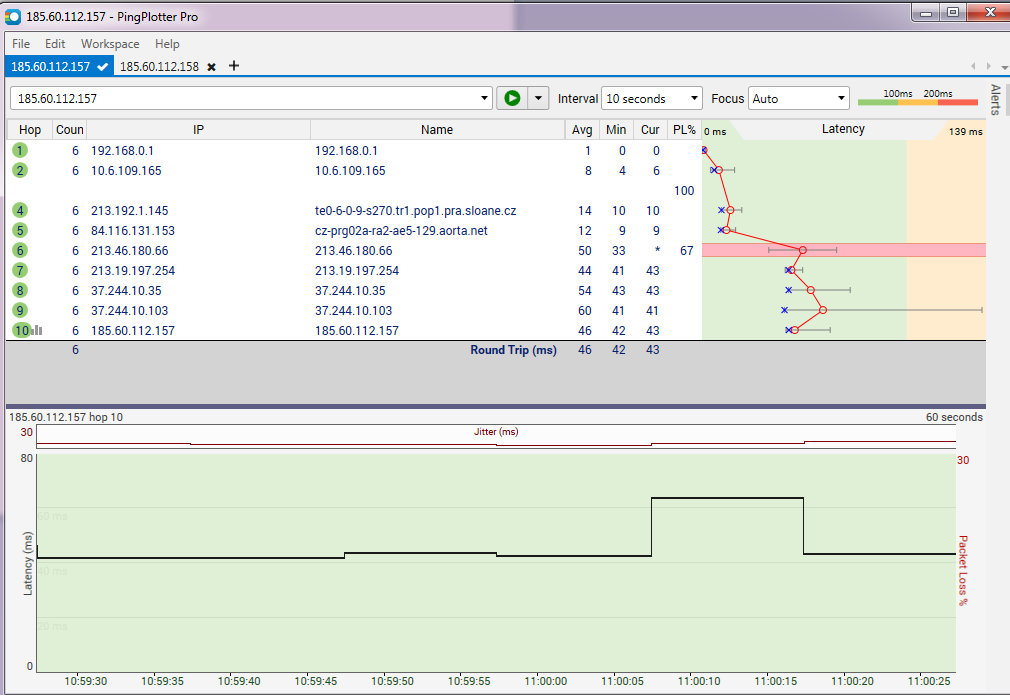Sort by the PL% column header
The height and width of the screenshot is (700, 1010).
(x=684, y=130)
